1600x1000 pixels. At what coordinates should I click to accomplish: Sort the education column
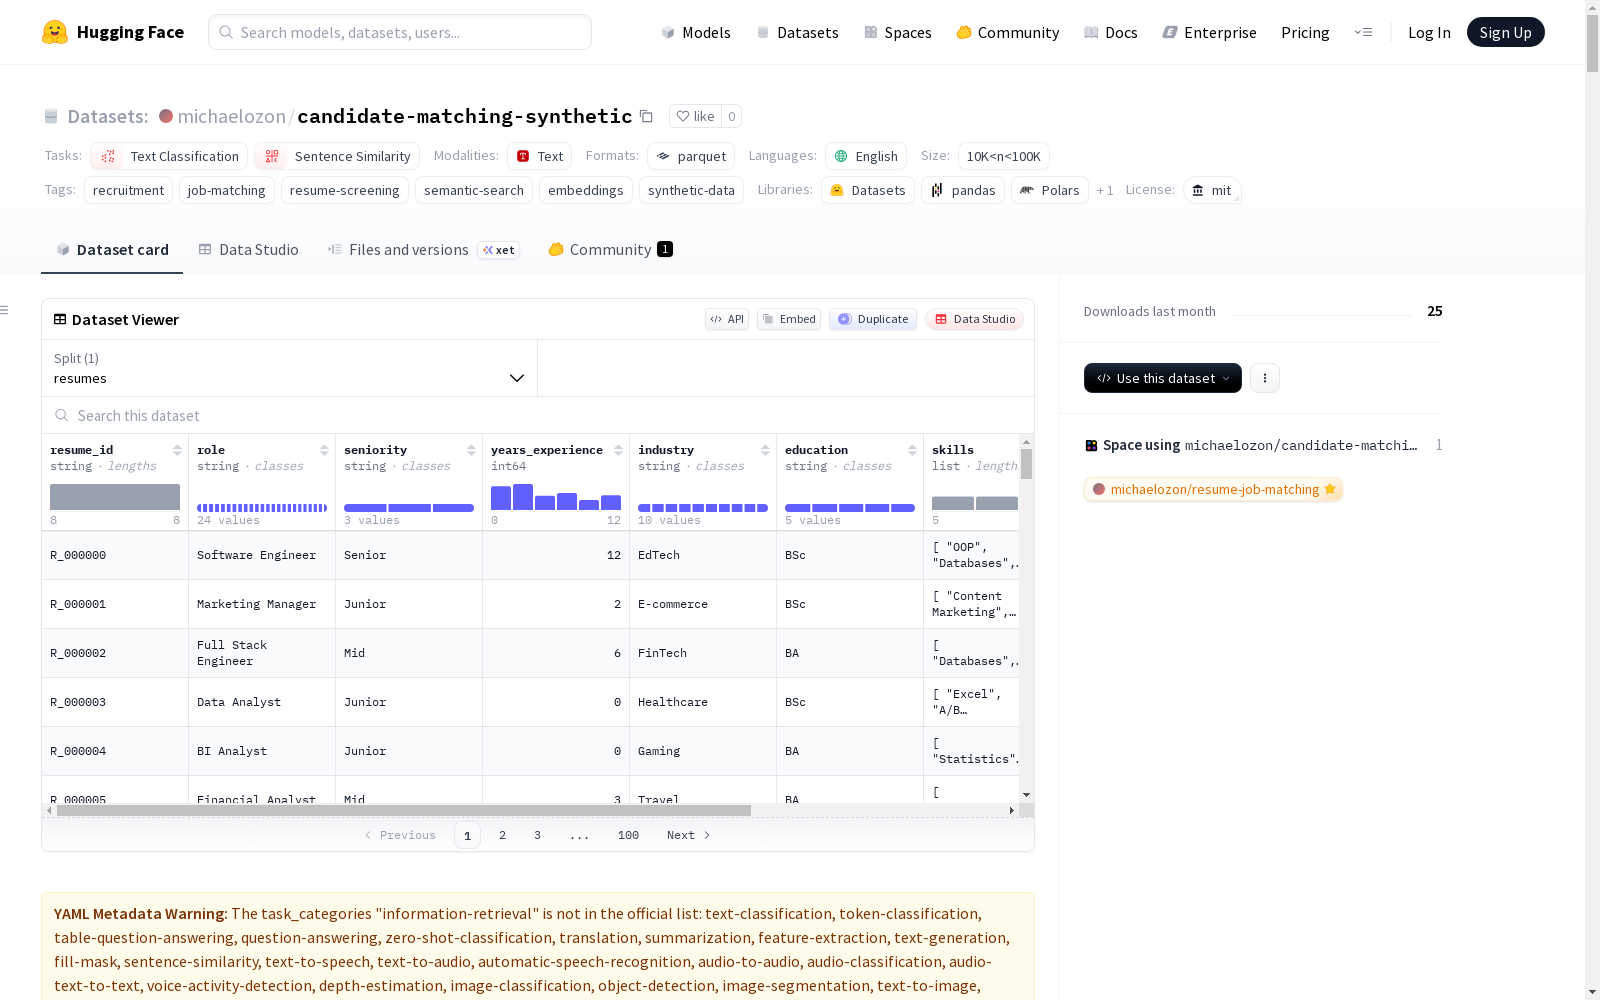click(912, 450)
